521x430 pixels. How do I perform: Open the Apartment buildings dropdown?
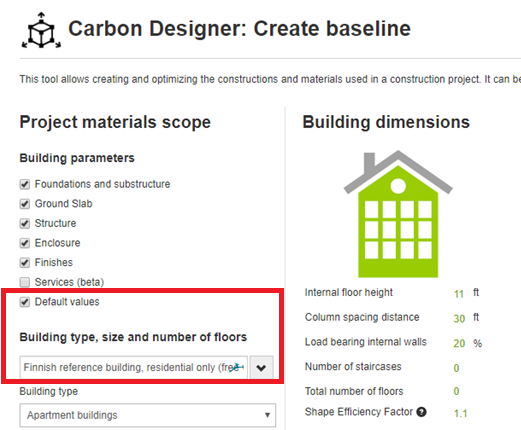[148, 415]
